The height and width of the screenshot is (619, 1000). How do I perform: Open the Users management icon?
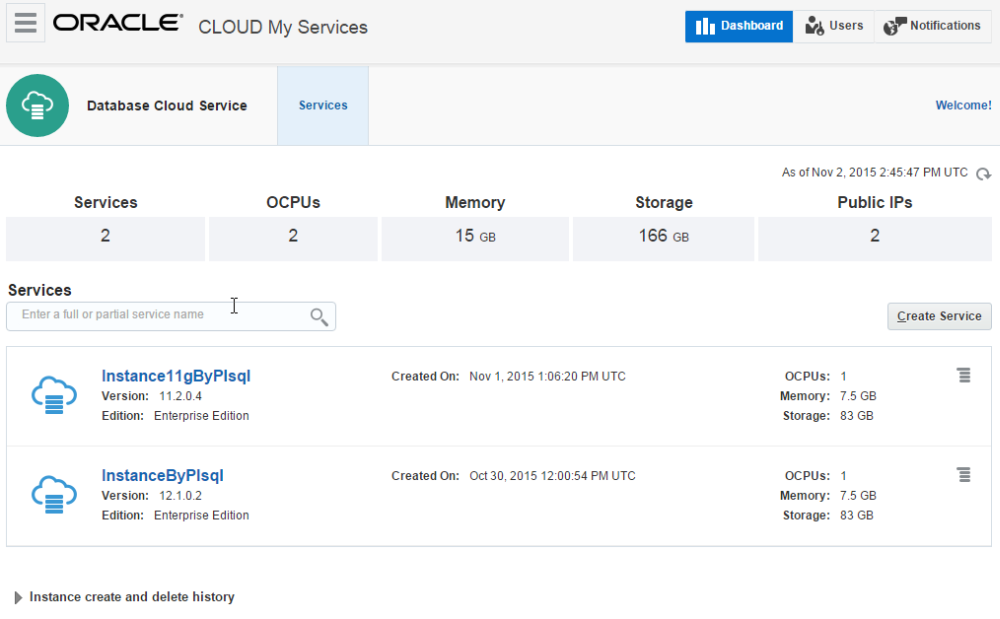[x=813, y=25]
